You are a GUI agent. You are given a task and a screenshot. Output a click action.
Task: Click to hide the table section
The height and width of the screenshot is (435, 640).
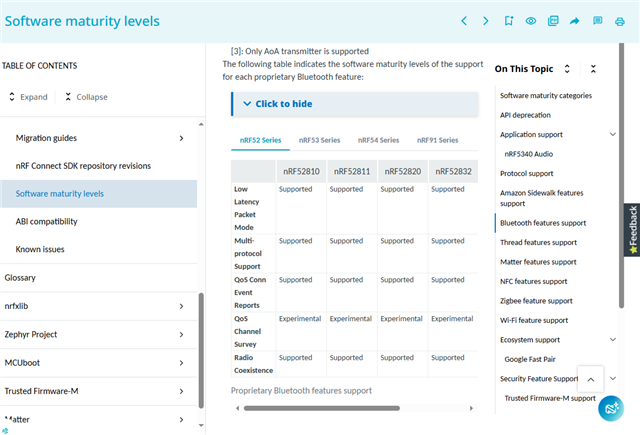[x=354, y=104]
